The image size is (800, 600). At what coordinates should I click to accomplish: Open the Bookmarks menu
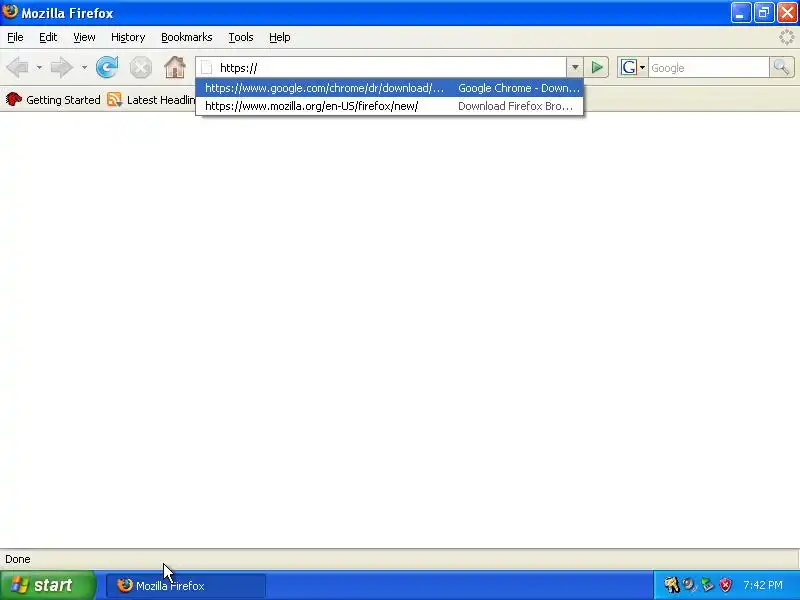coord(187,37)
